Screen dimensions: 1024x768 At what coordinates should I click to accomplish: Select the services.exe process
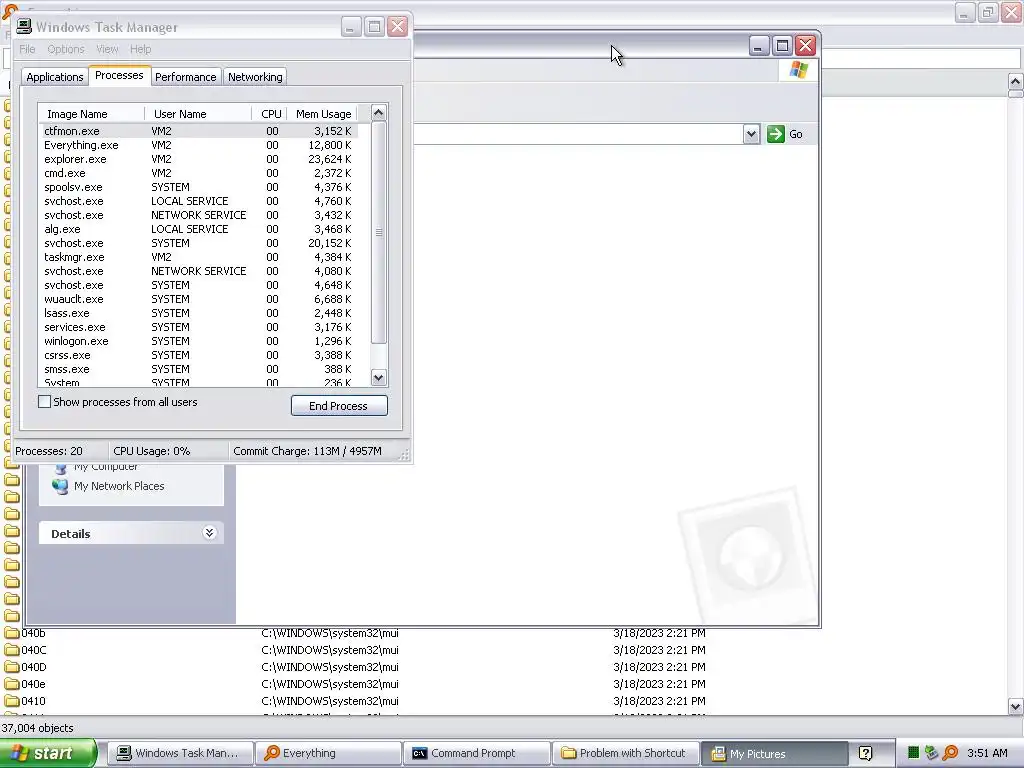(x=199, y=327)
